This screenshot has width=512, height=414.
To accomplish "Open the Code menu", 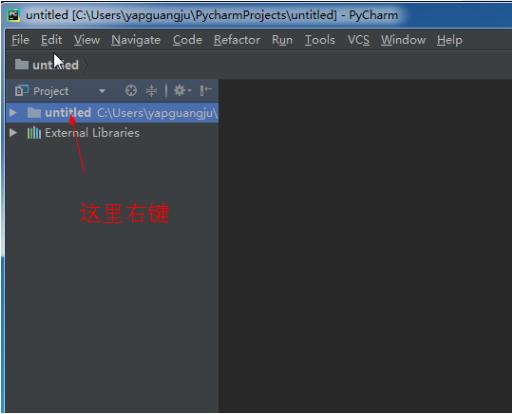I will tap(187, 40).
